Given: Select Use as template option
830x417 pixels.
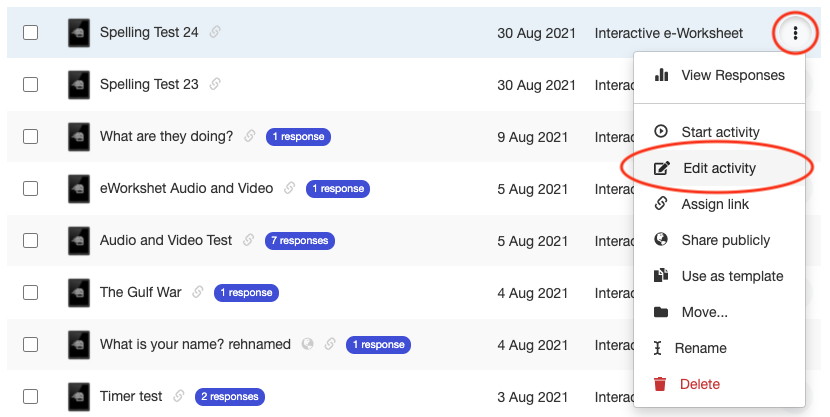Looking at the screenshot, I should 719,276.
